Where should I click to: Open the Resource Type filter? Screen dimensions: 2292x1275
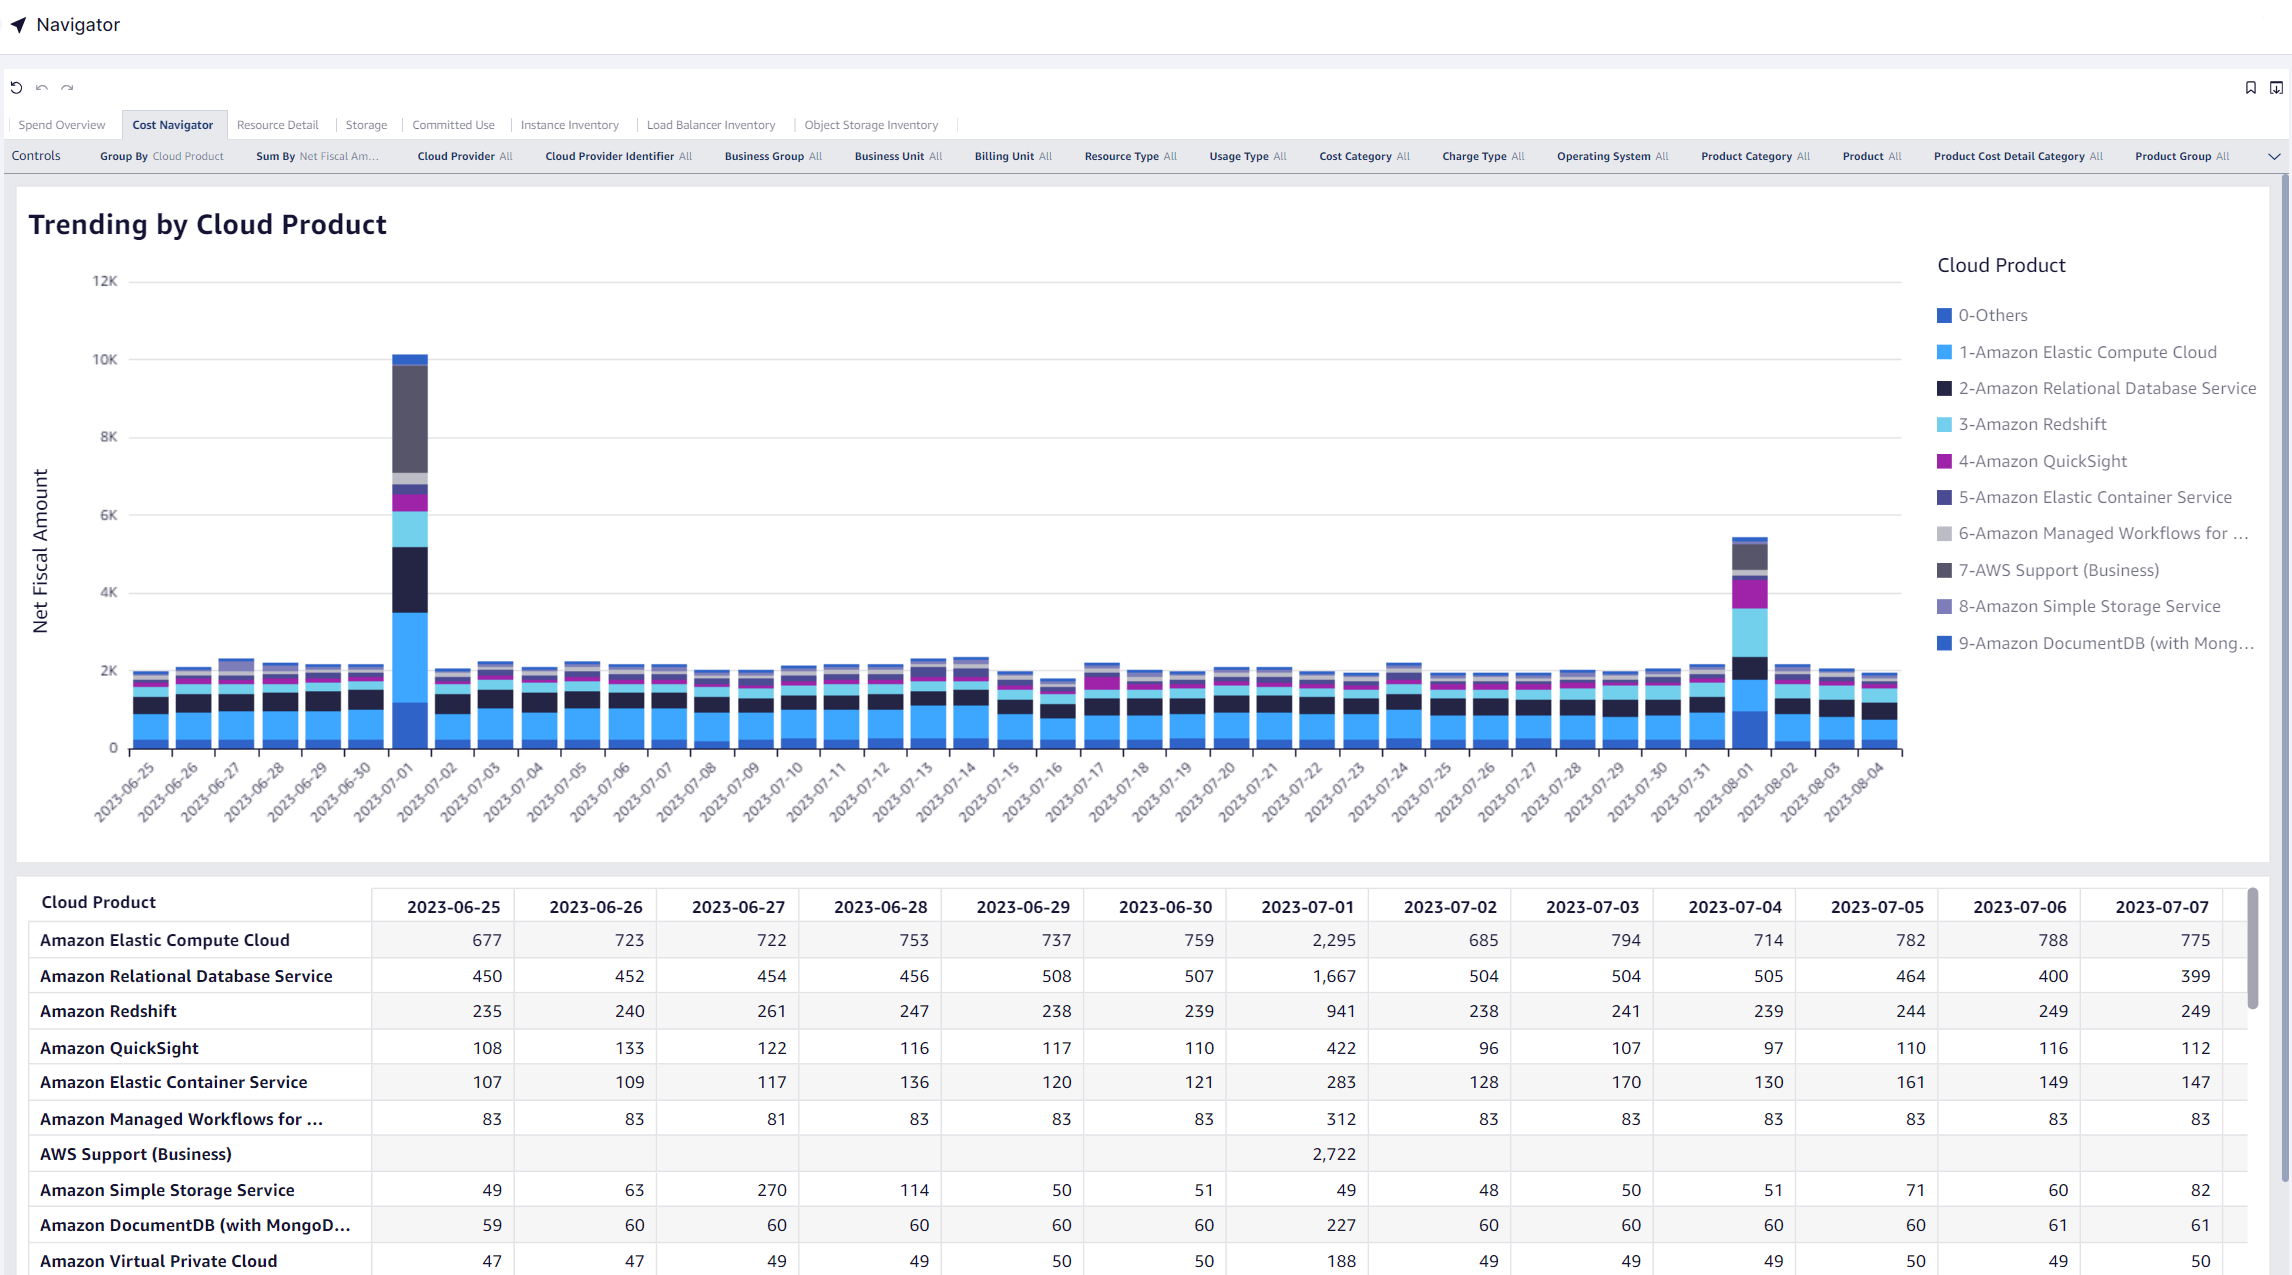click(x=1131, y=156)
